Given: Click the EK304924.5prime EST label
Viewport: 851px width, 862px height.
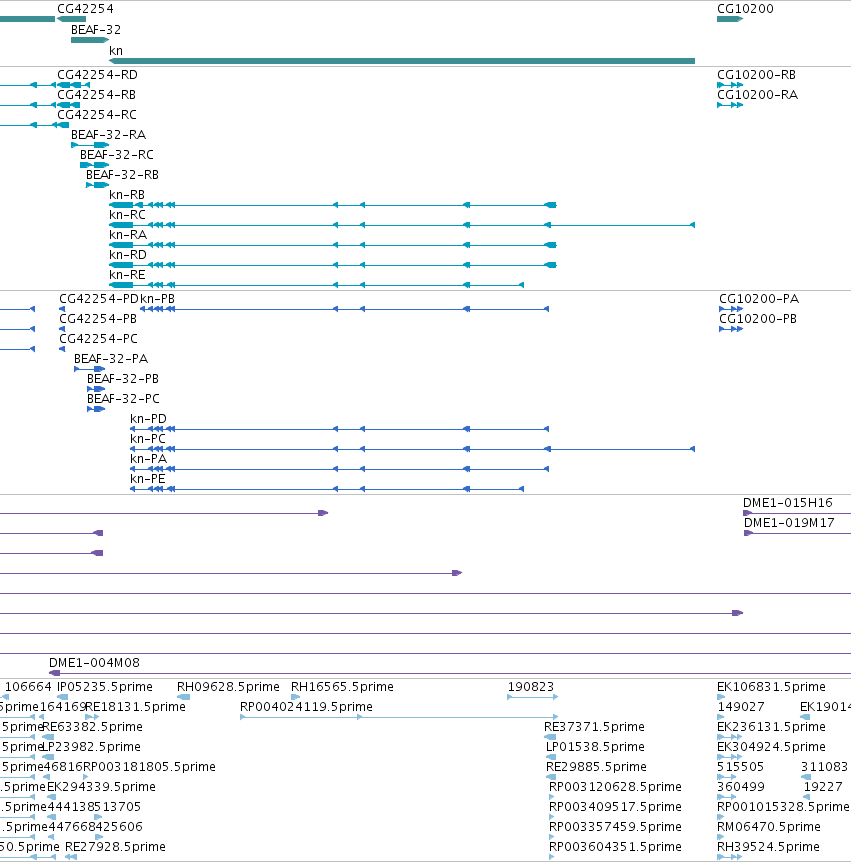Looking at the screenshot, I should click(771, 747).
